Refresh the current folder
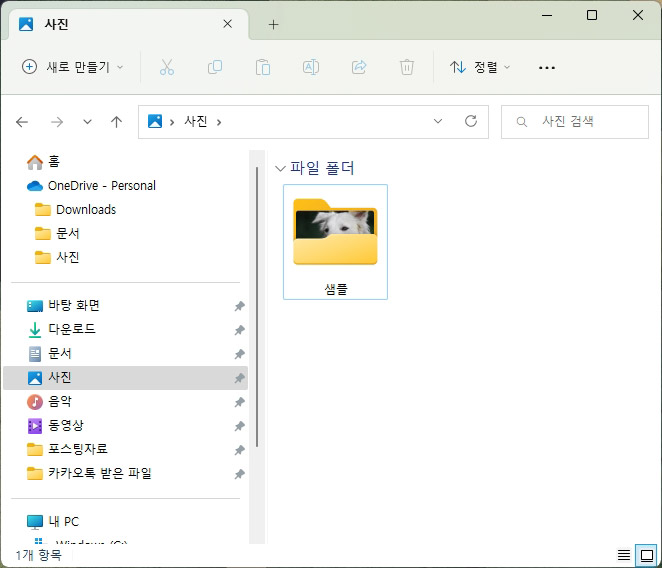 click(471, 121)
